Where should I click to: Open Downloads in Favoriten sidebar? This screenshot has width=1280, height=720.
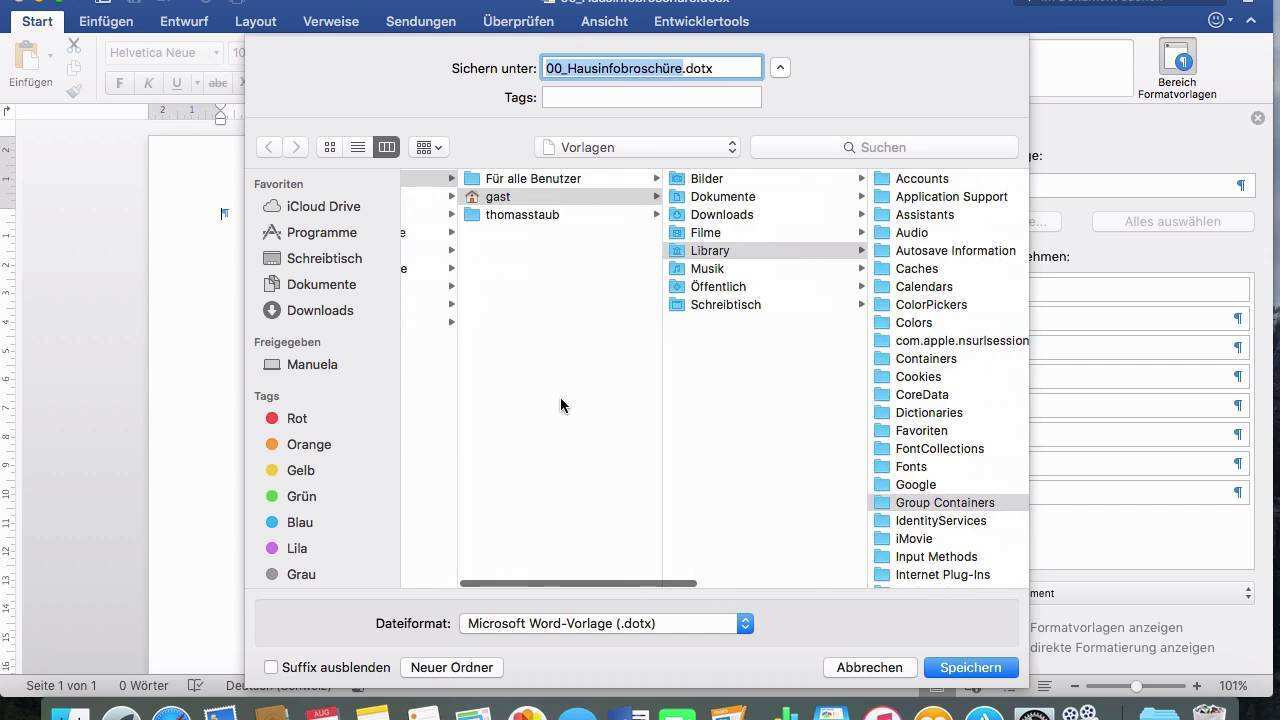[319, 310]
